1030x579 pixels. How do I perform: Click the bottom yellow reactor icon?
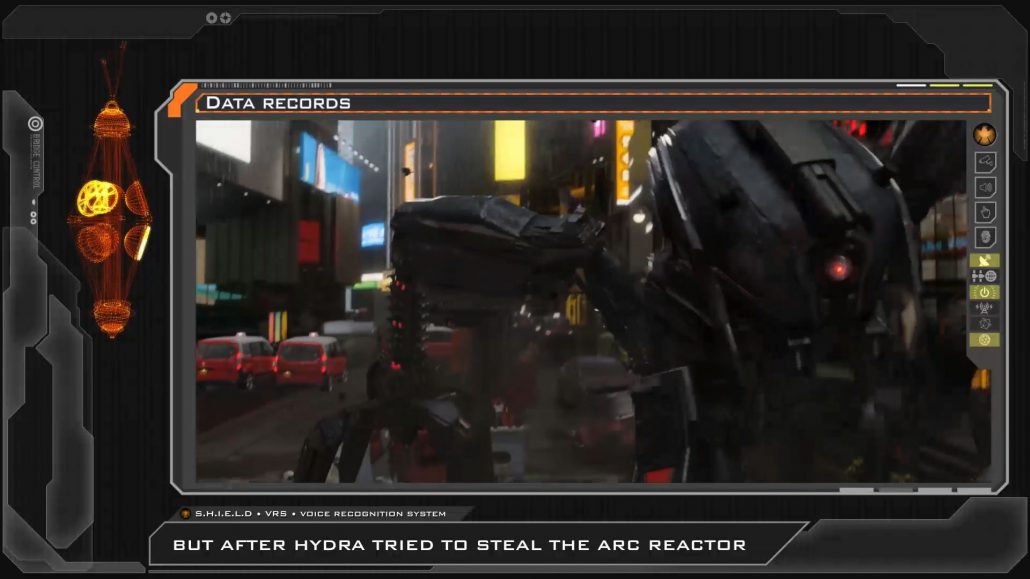(984, 340)
